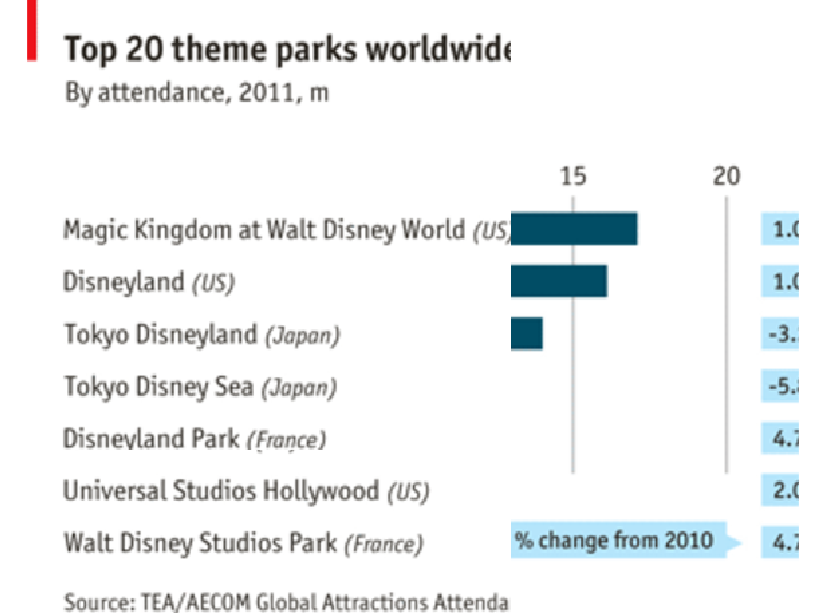Viewport: 825px width, 613px height.
Task: Click the percent change value for Tokyo Disneyland
Action: click(780, 334)
